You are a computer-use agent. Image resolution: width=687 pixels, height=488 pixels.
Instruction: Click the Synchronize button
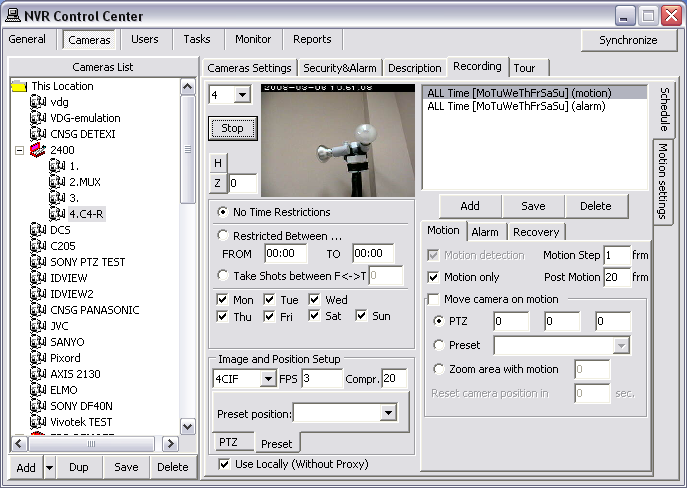(628, 40)
